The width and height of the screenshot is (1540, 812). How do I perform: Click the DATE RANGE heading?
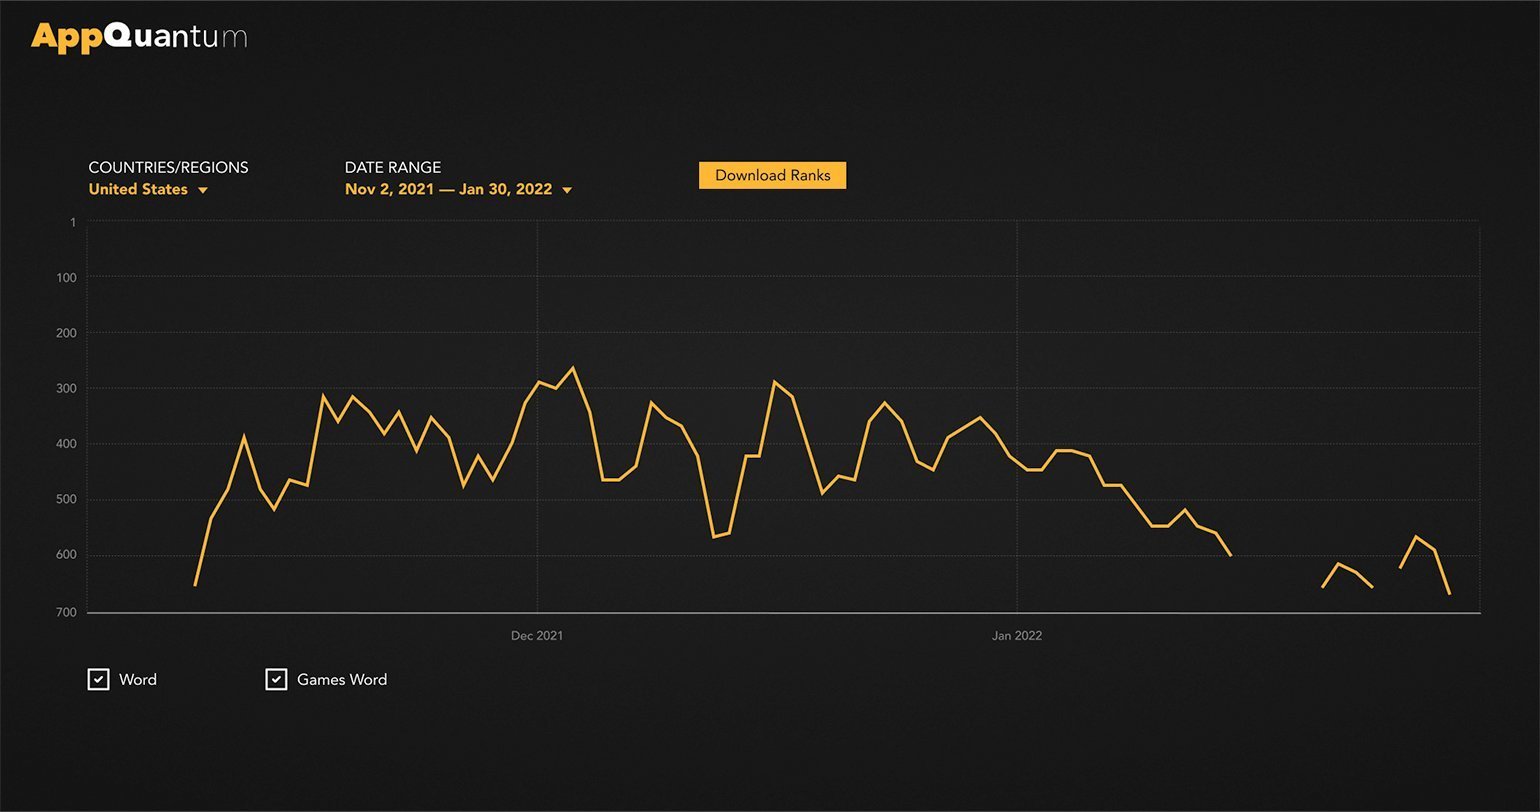tap(393, 167)
